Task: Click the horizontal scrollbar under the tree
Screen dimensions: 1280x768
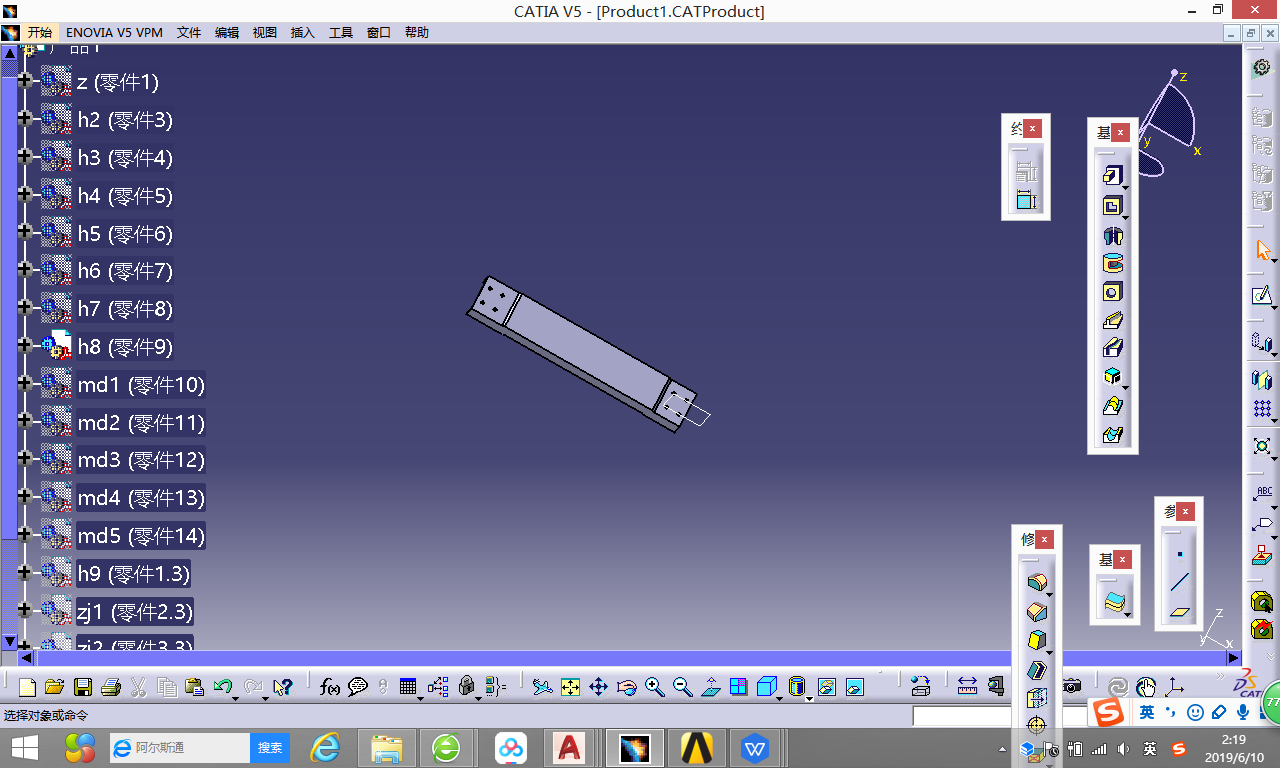Action: (x=630, y=658)
